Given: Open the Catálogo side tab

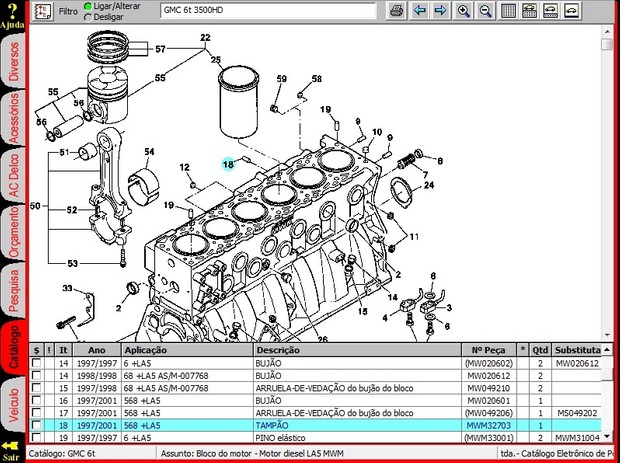Looking at the screenshot, I should (x=14, y=347).
